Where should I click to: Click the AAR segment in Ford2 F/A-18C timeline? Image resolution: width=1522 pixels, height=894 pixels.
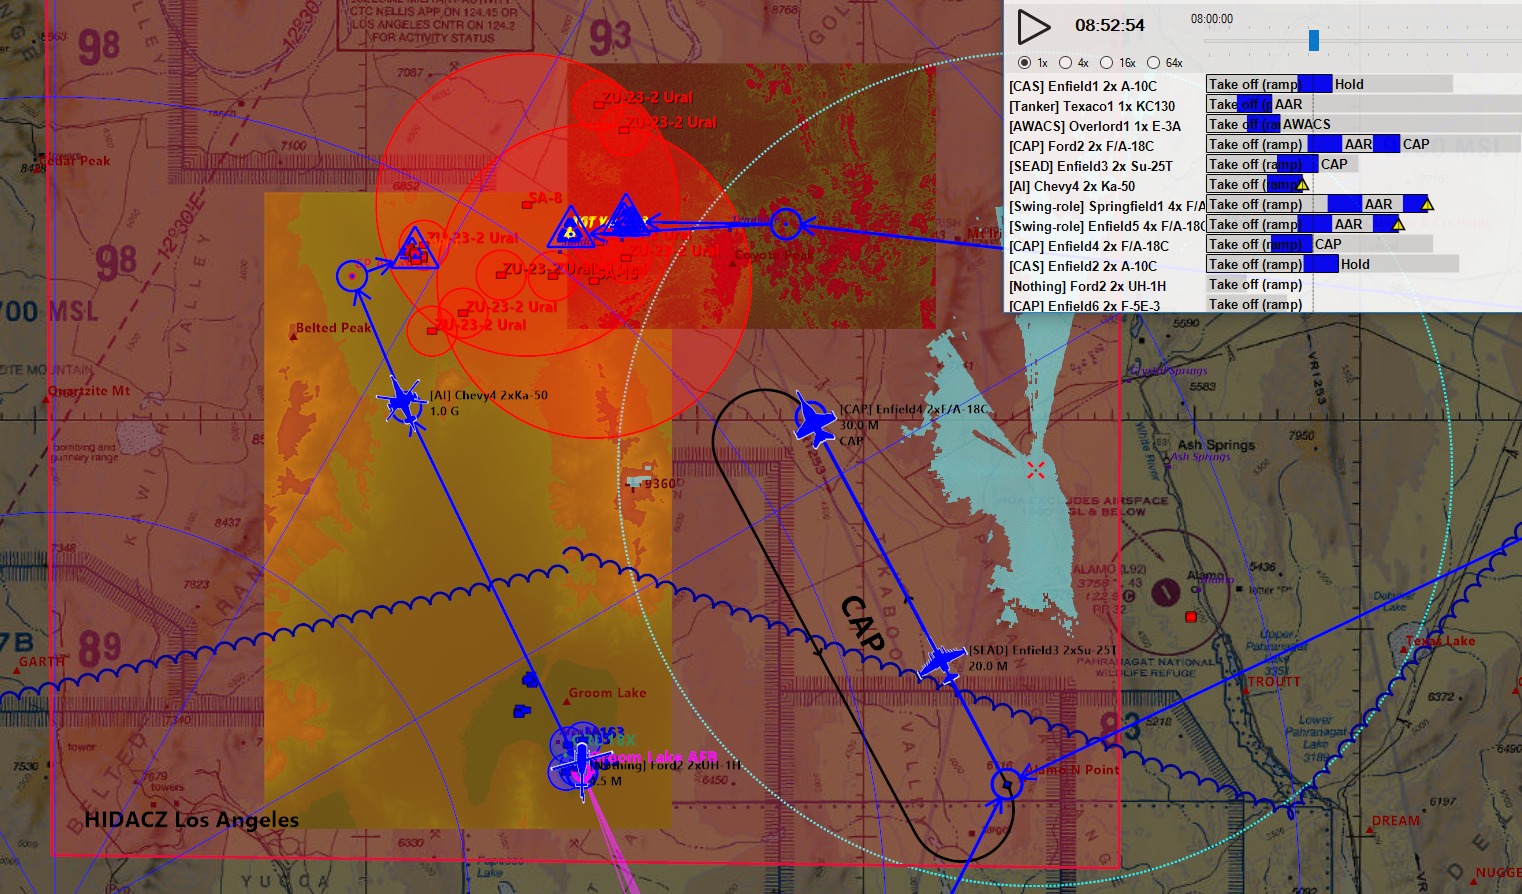(x=1357, y=144)
